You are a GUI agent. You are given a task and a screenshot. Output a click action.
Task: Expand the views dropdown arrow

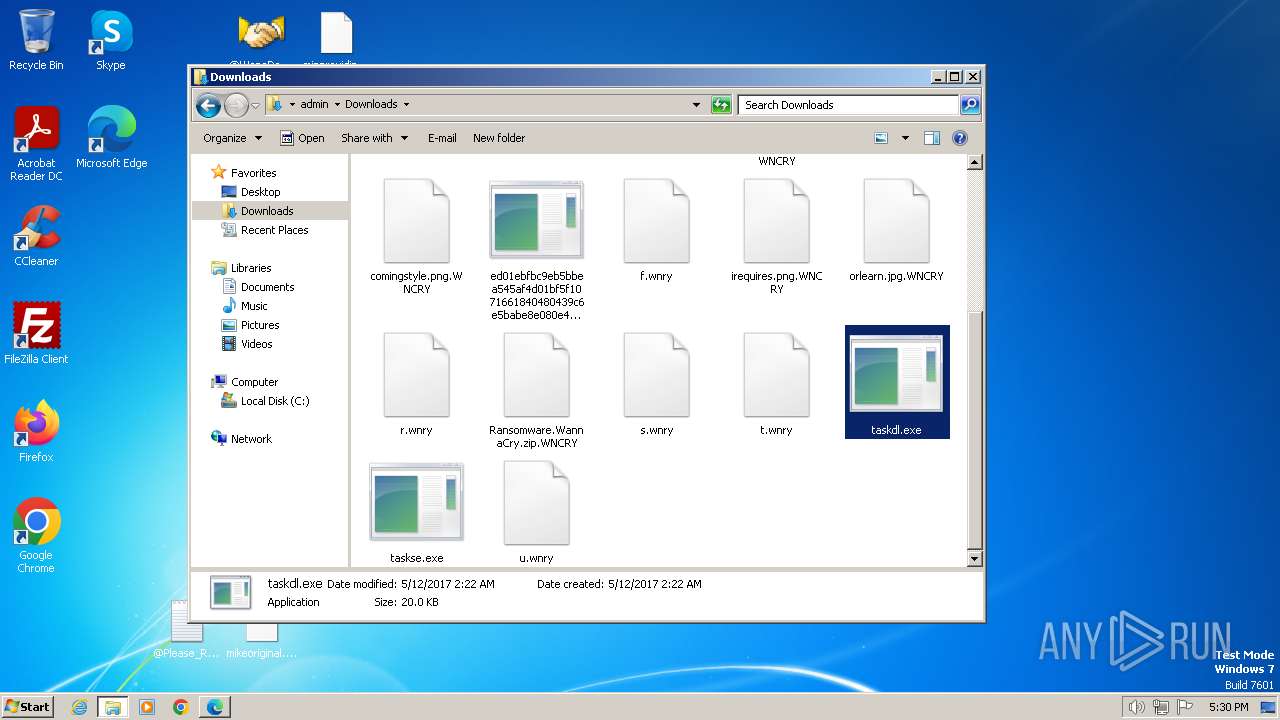click(x=905, y=138)
